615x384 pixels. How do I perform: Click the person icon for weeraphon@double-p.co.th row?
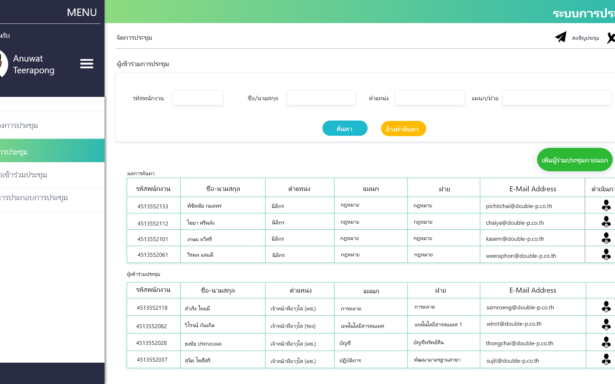click(x=606, y=255)
